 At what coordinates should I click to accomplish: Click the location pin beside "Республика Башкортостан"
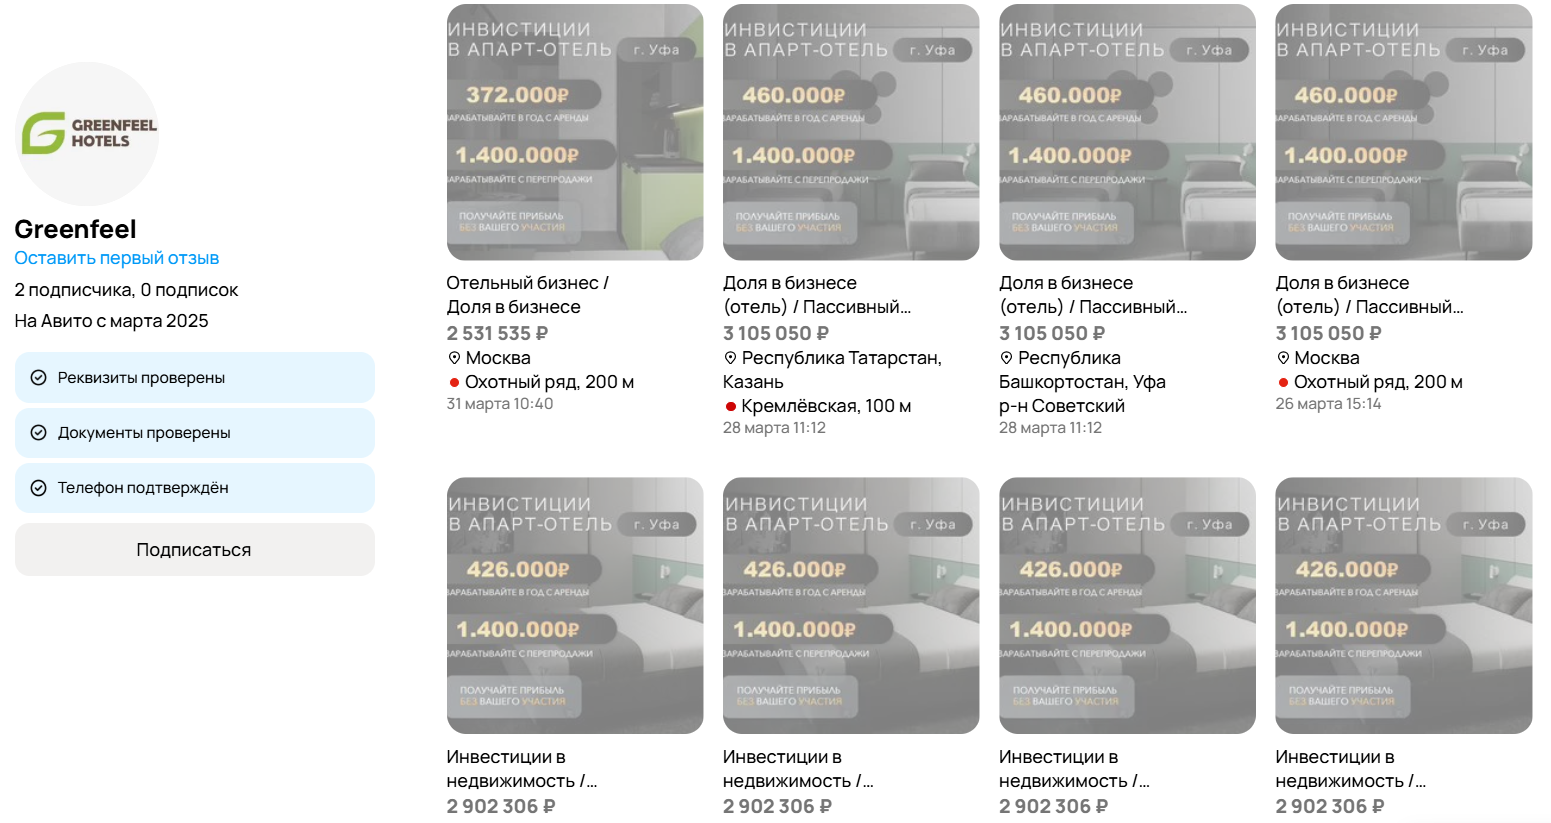1006,358
